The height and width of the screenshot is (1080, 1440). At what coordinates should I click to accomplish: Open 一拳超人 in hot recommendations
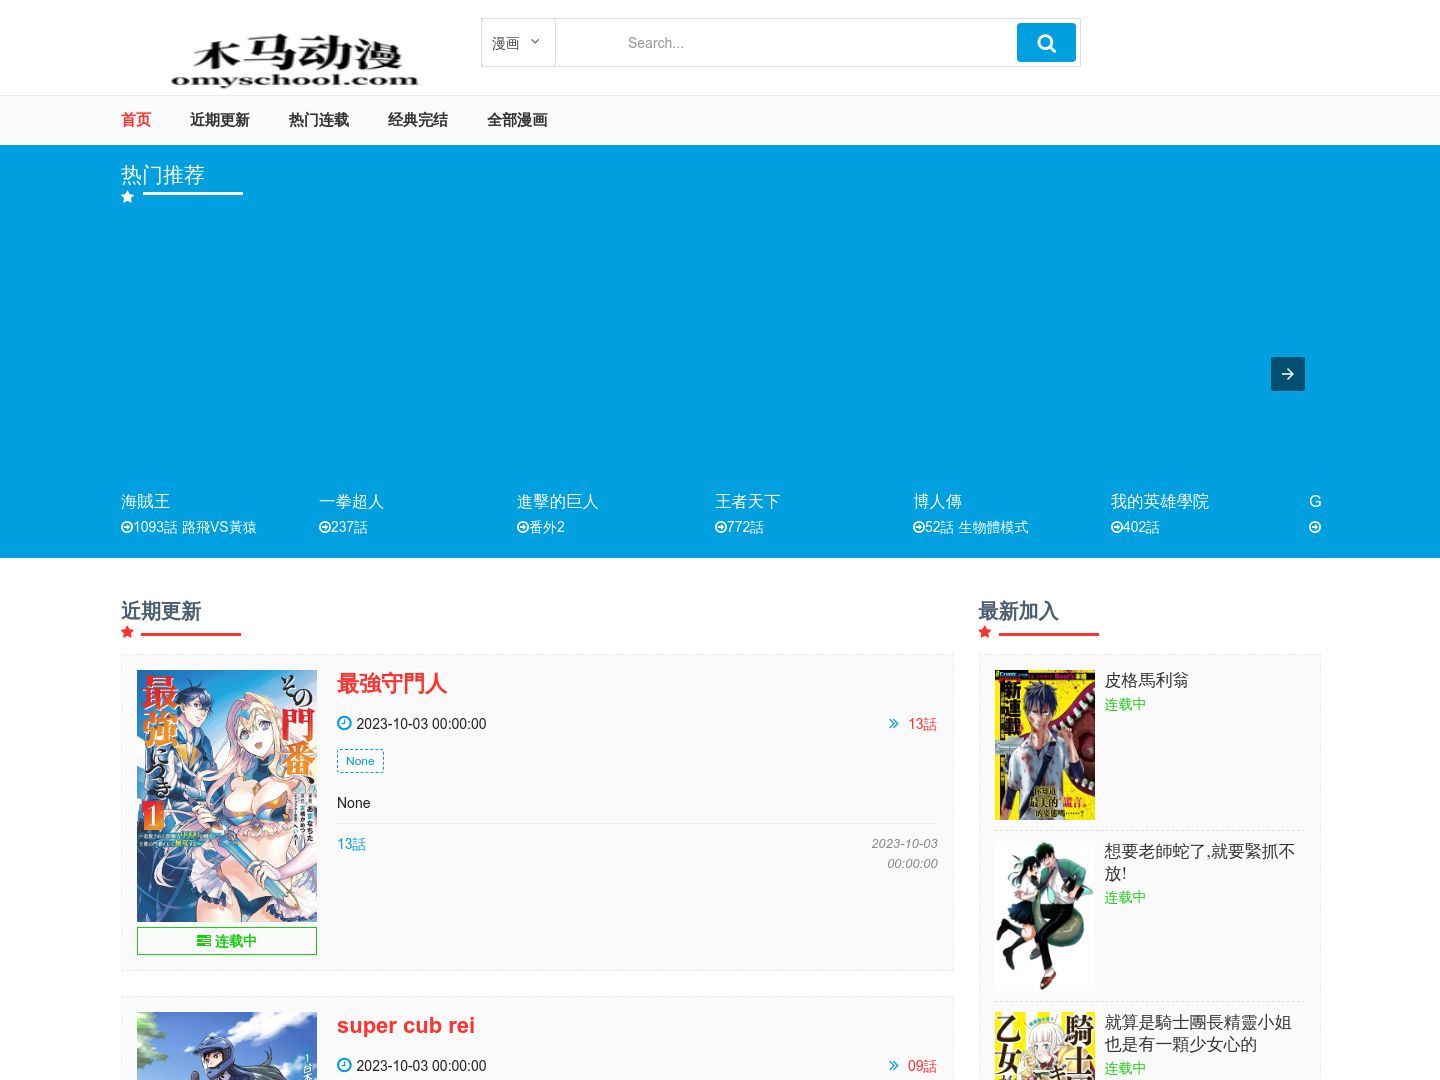pos(351,501)
